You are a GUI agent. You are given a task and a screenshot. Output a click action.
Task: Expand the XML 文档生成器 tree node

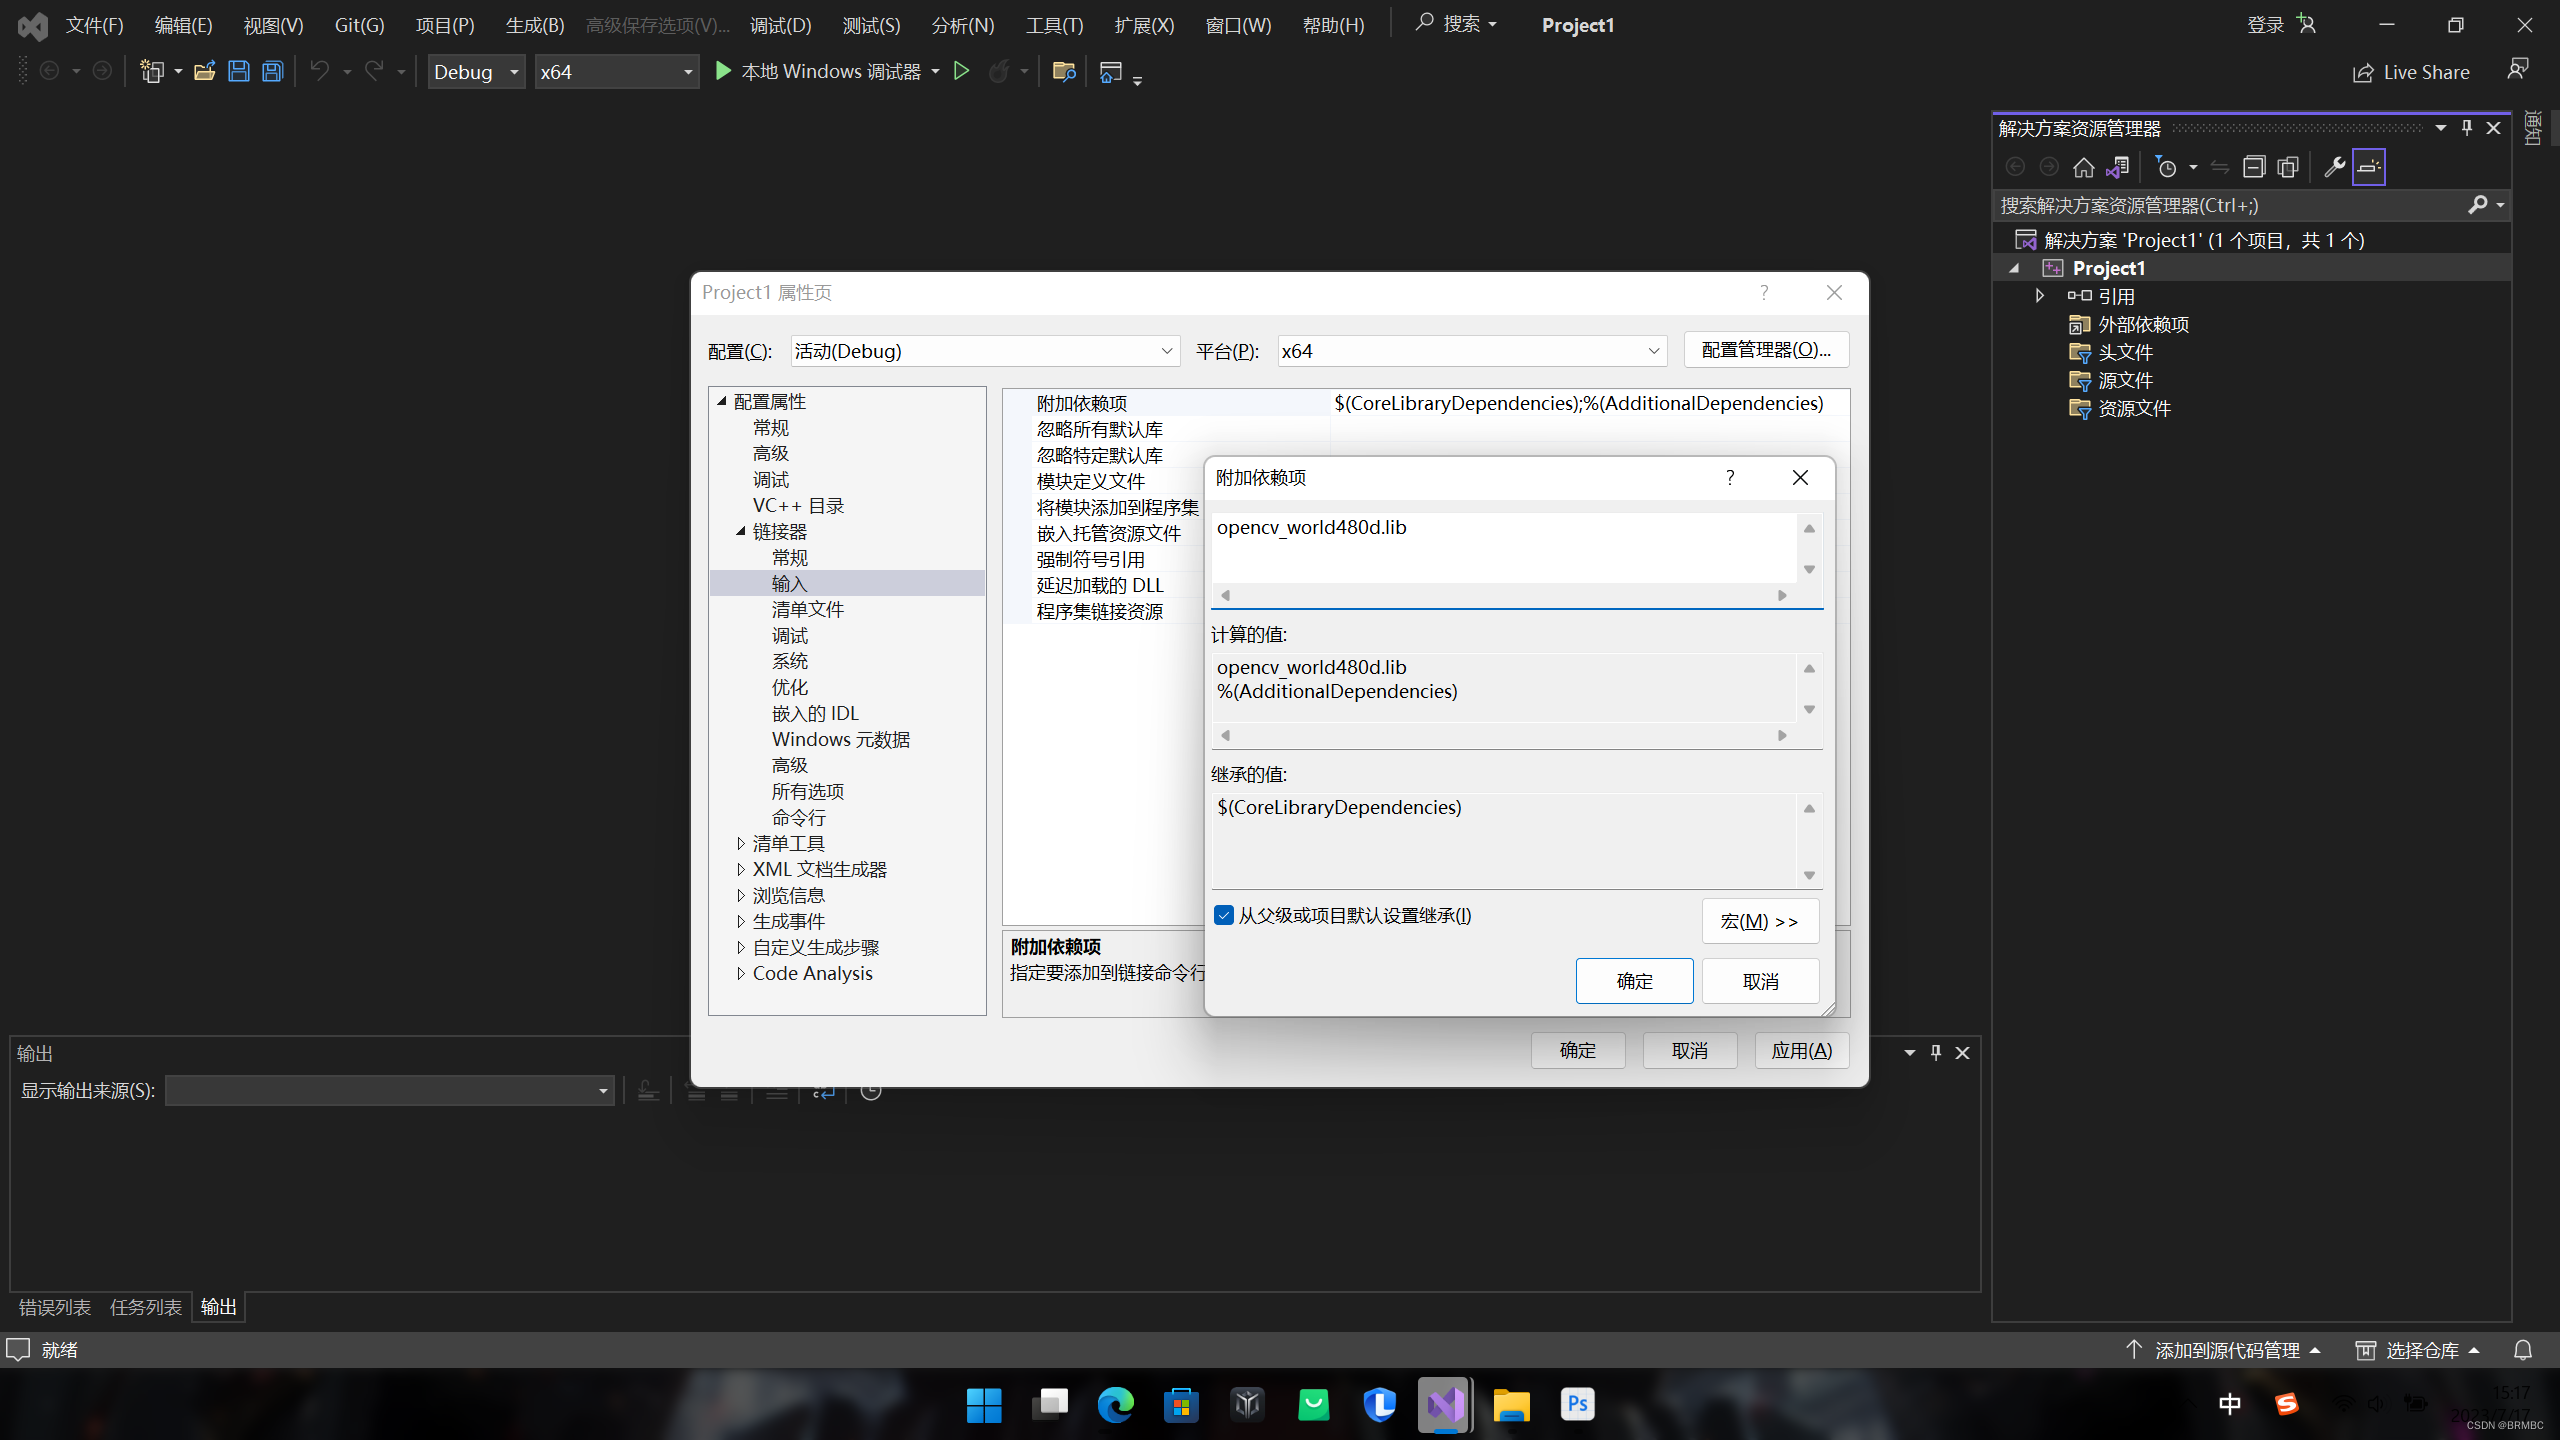pos(741,869)
